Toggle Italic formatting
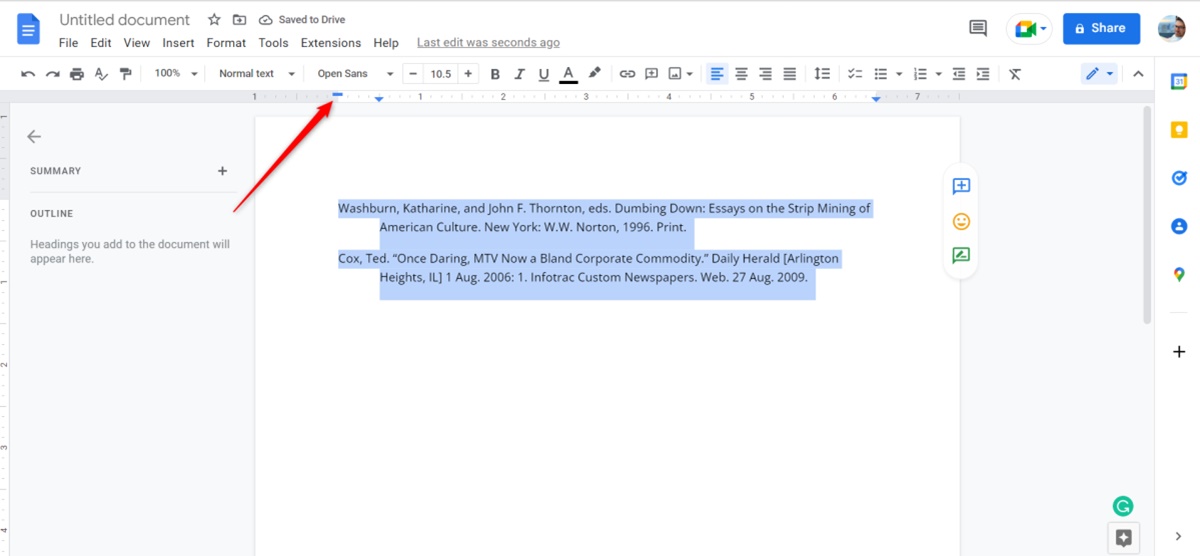The width and height of the screenshot is (1200, 556). (x=519, y=74)
